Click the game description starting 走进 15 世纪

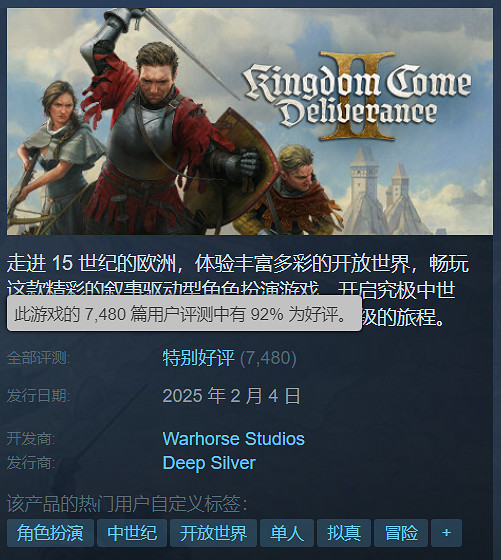[x=238, y=290]
